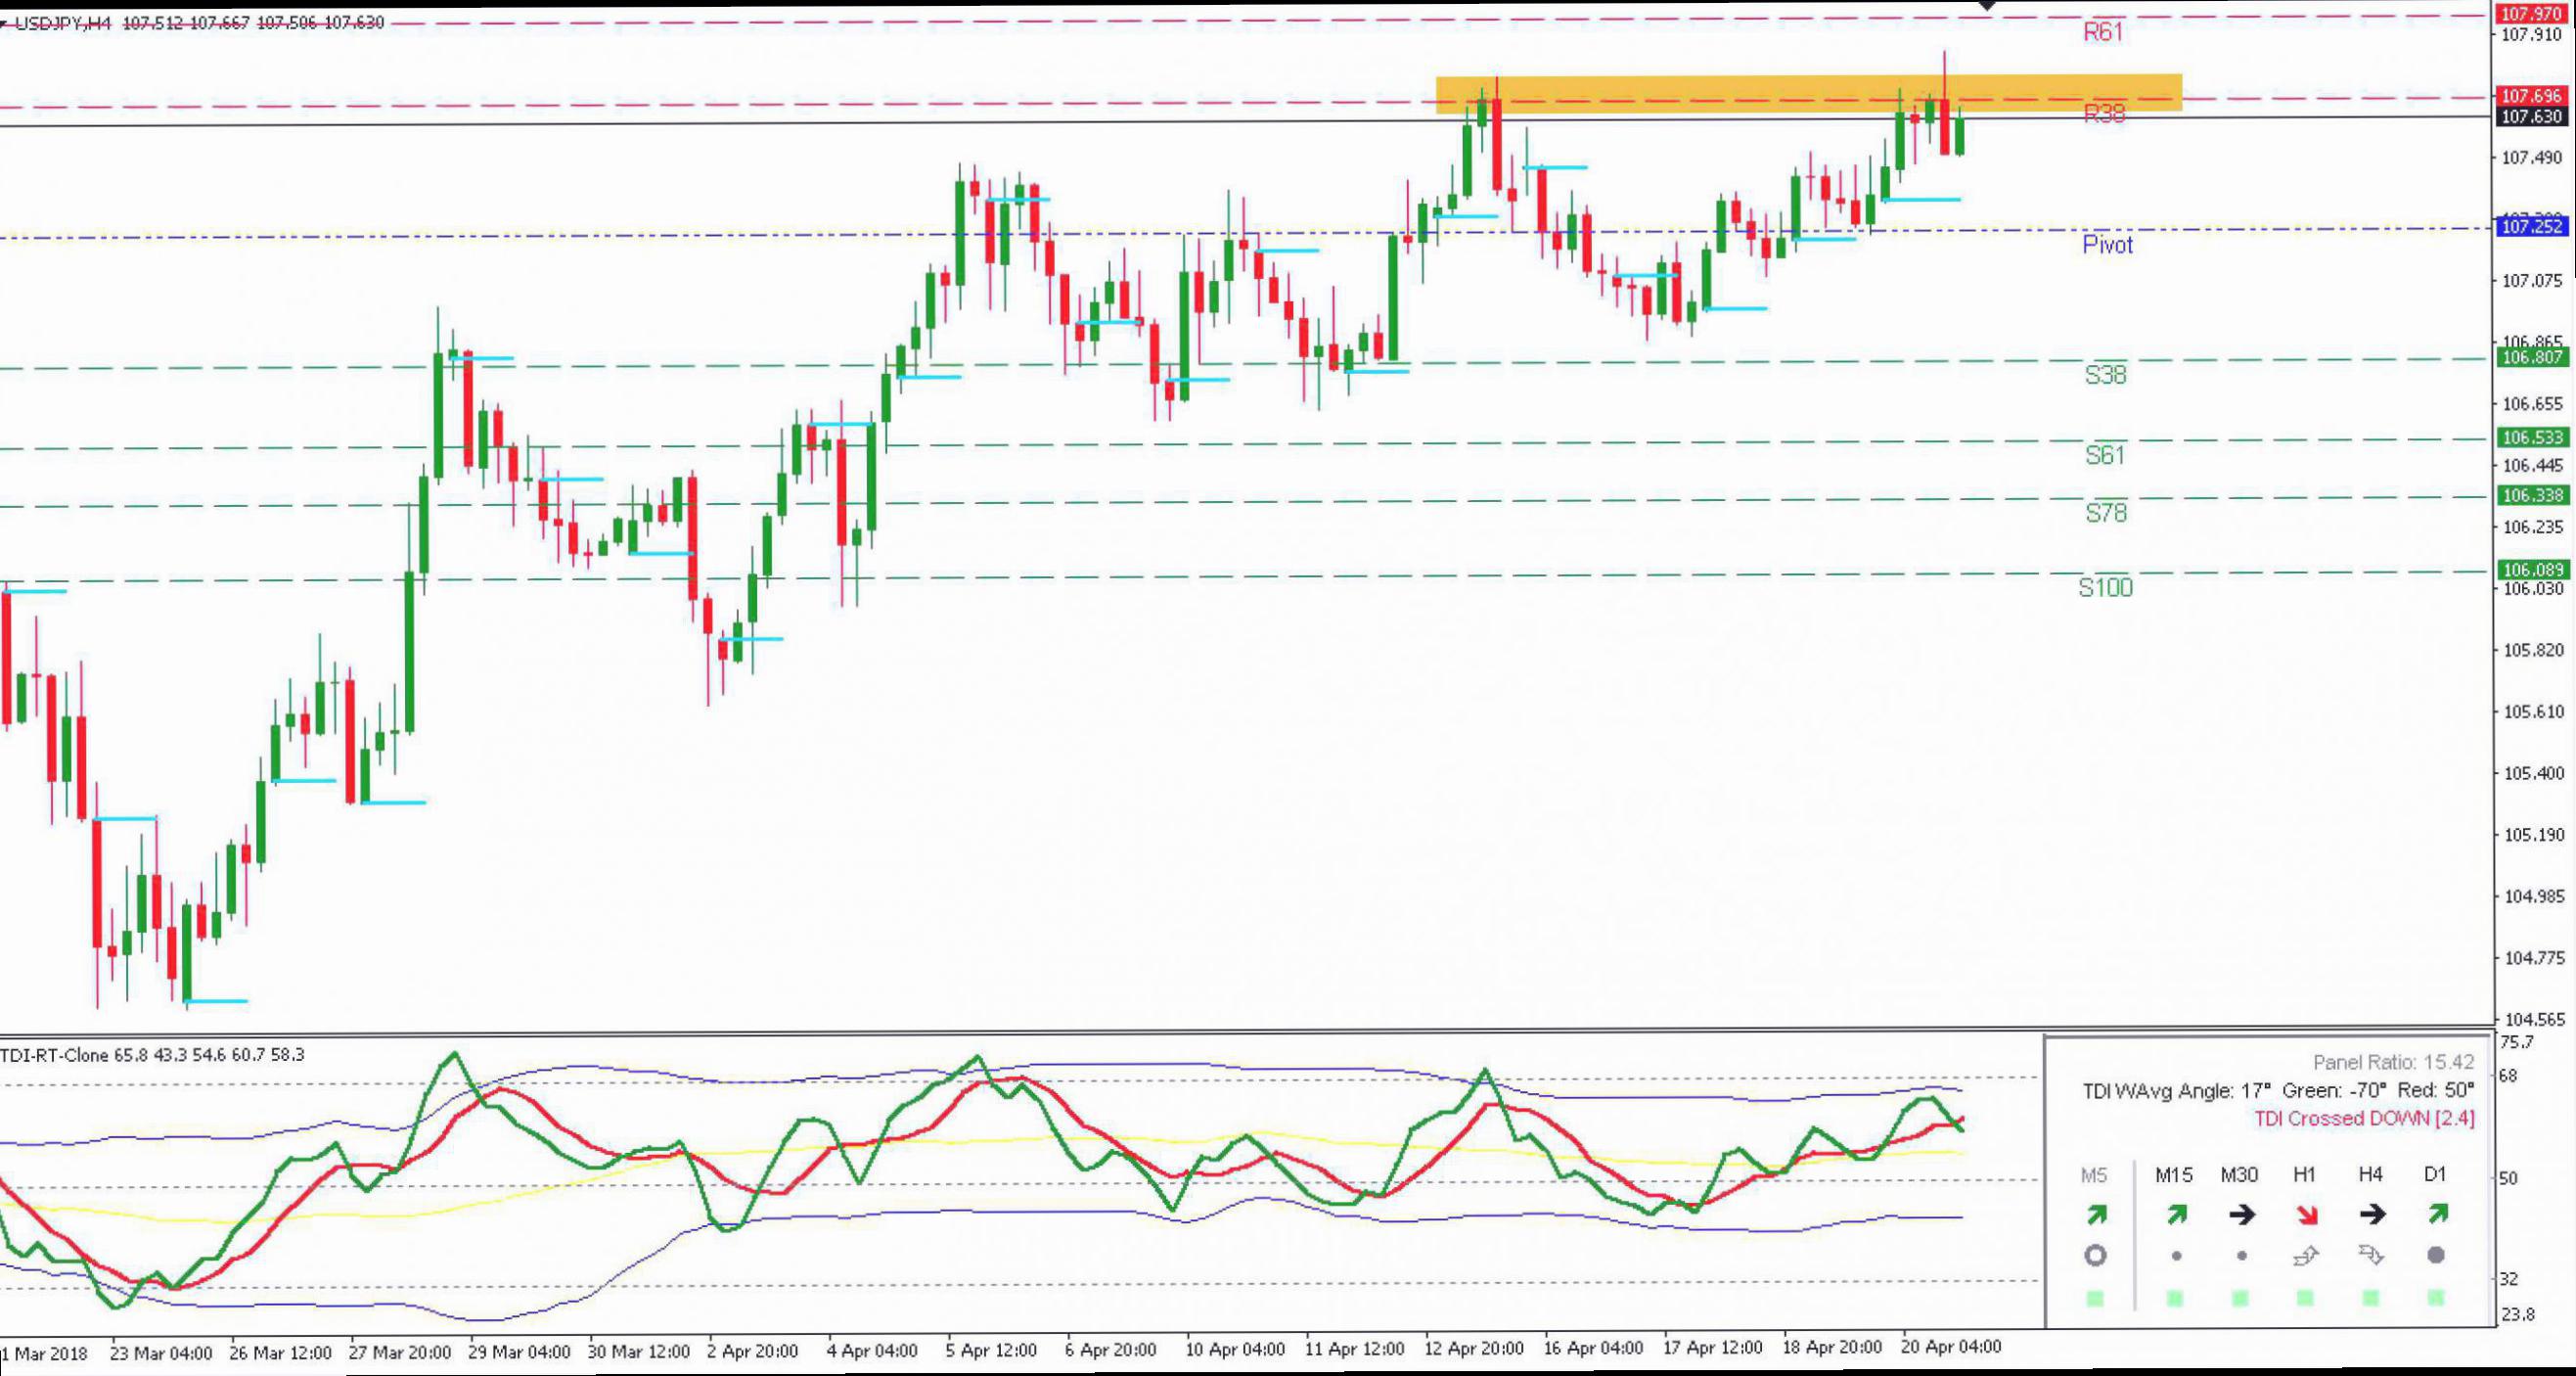2576x1376 pixels.
Task: Click the green square under H1
Action: (x=2305, y=1298)
